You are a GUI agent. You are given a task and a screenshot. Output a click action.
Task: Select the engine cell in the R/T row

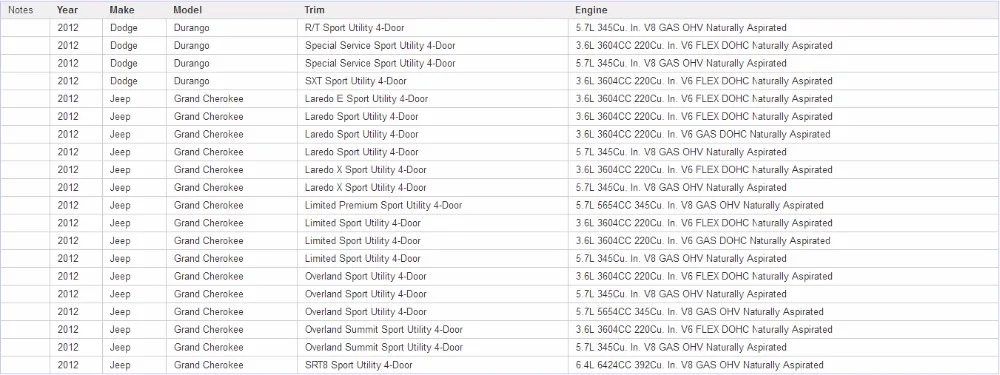(x=784, y=28)
